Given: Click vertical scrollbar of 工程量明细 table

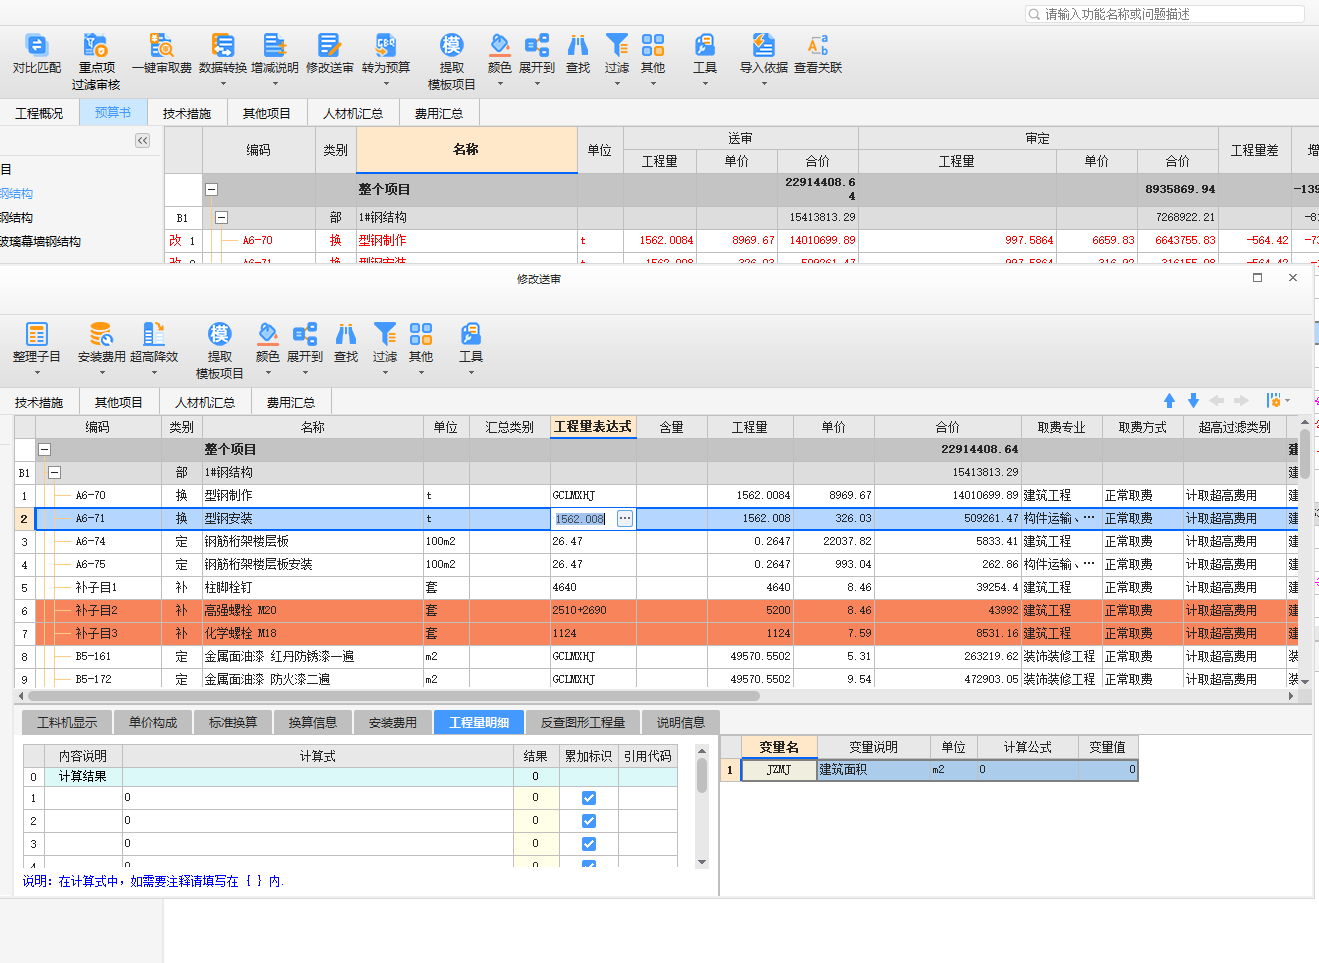Looking at the screenshot, I should [x=702, y=776].
